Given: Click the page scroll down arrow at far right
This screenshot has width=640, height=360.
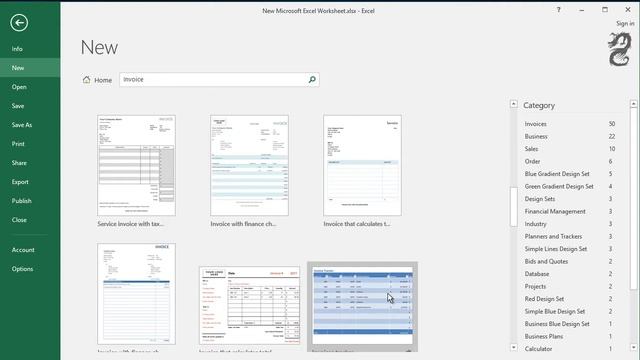Looking at the screenshot, I should pyautogui.click(x=633, y=347).
